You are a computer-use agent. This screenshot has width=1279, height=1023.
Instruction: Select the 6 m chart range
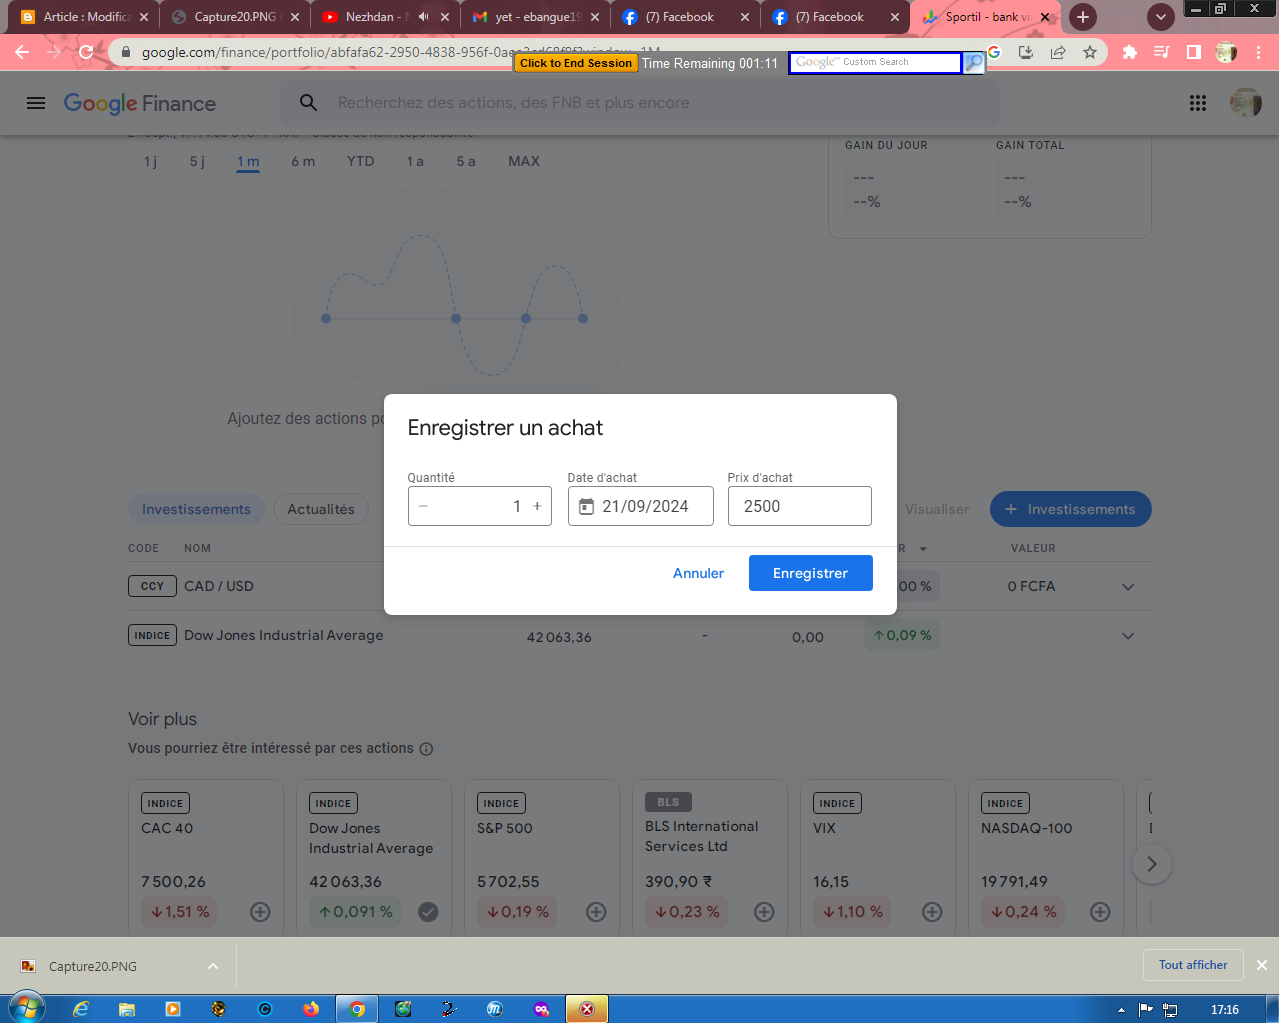click(303, 161)
